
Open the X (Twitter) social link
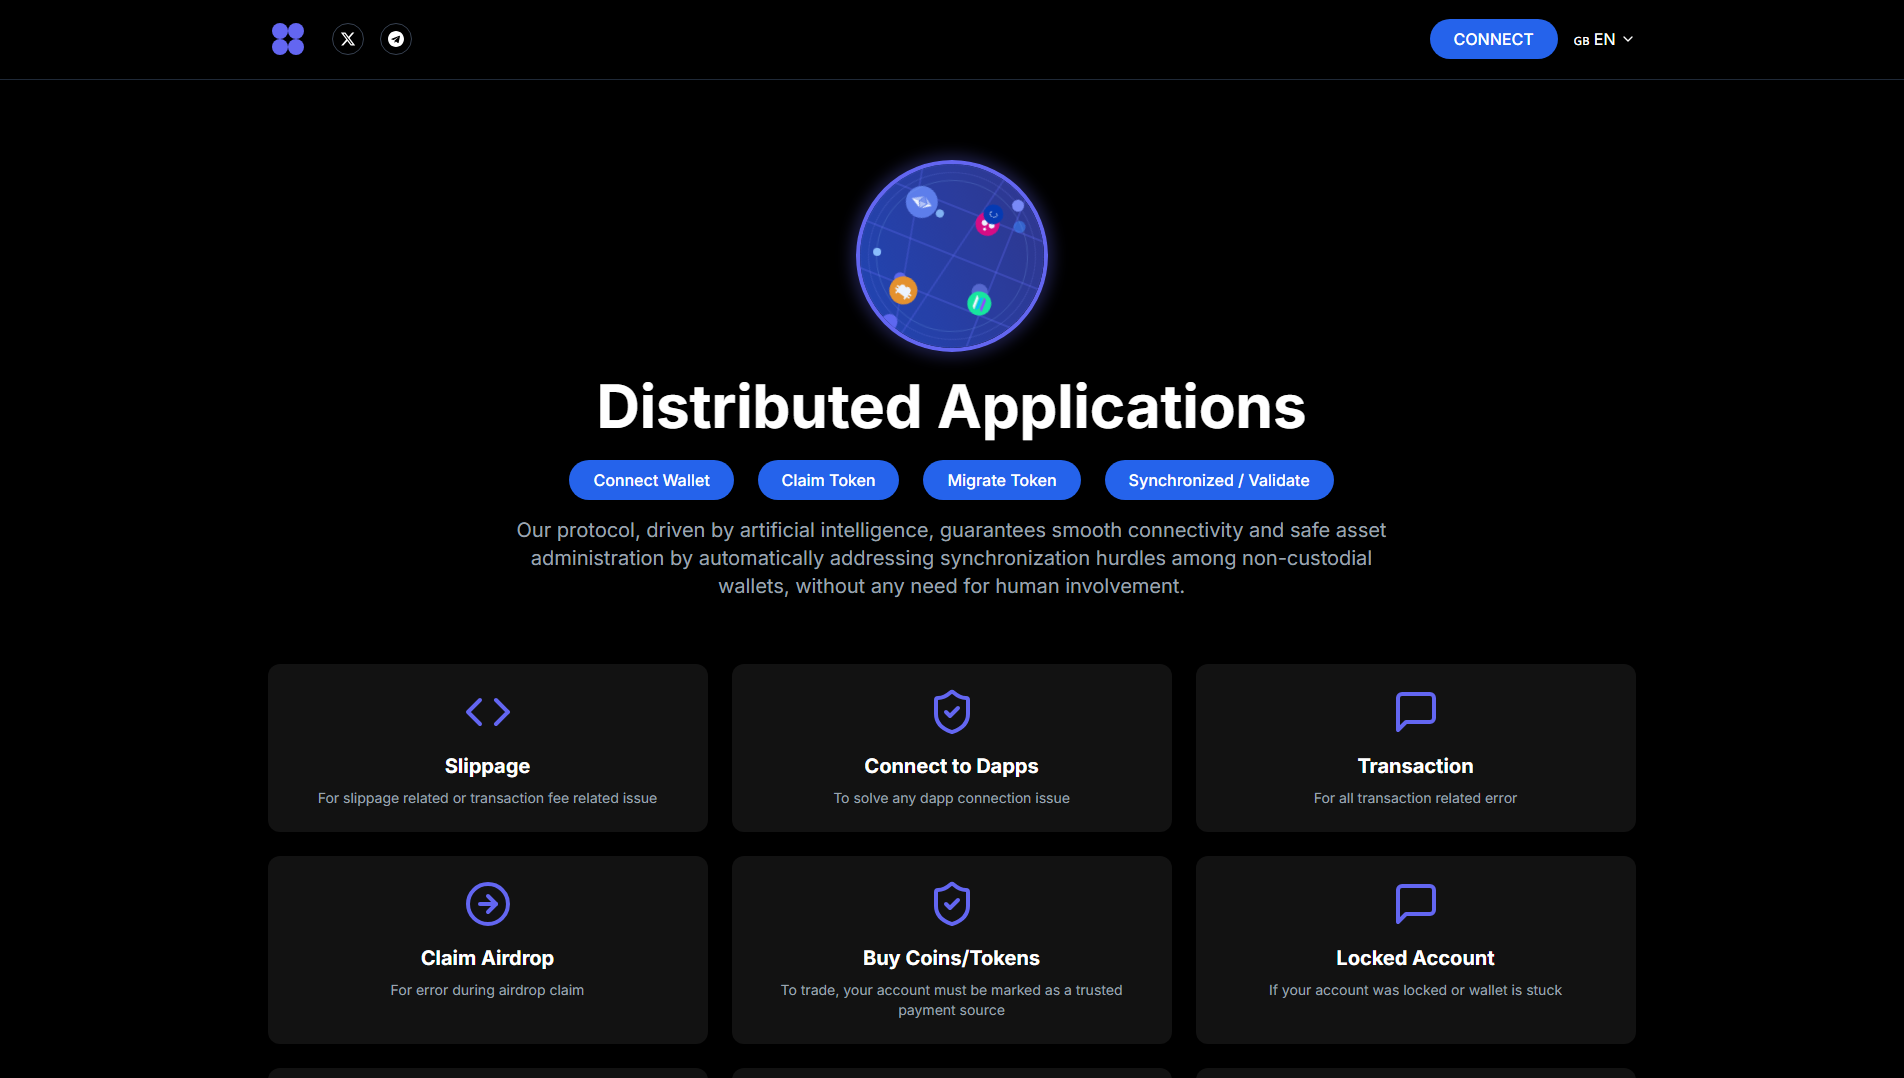(348, 39)
